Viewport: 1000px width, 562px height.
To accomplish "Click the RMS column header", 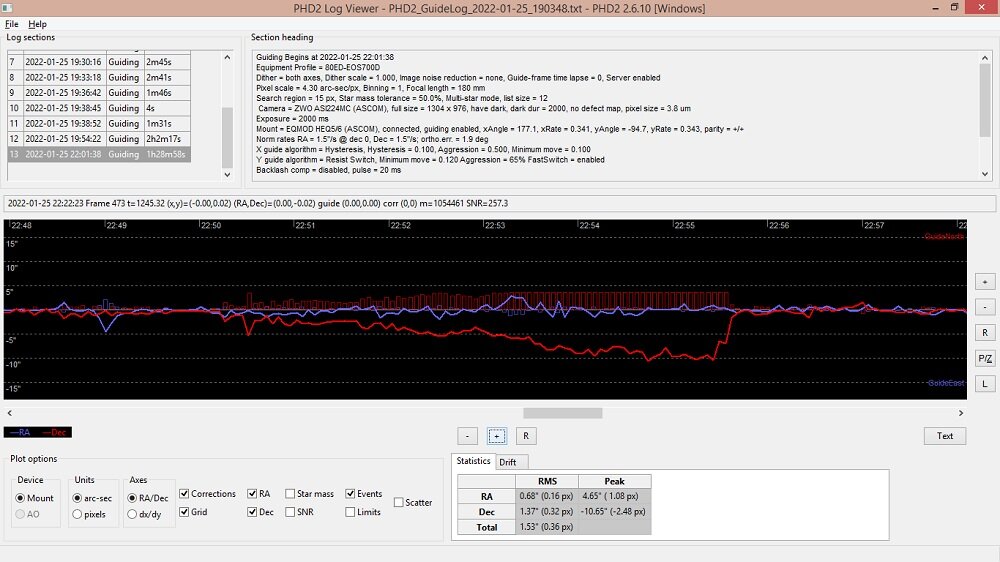I will (547, 481).
